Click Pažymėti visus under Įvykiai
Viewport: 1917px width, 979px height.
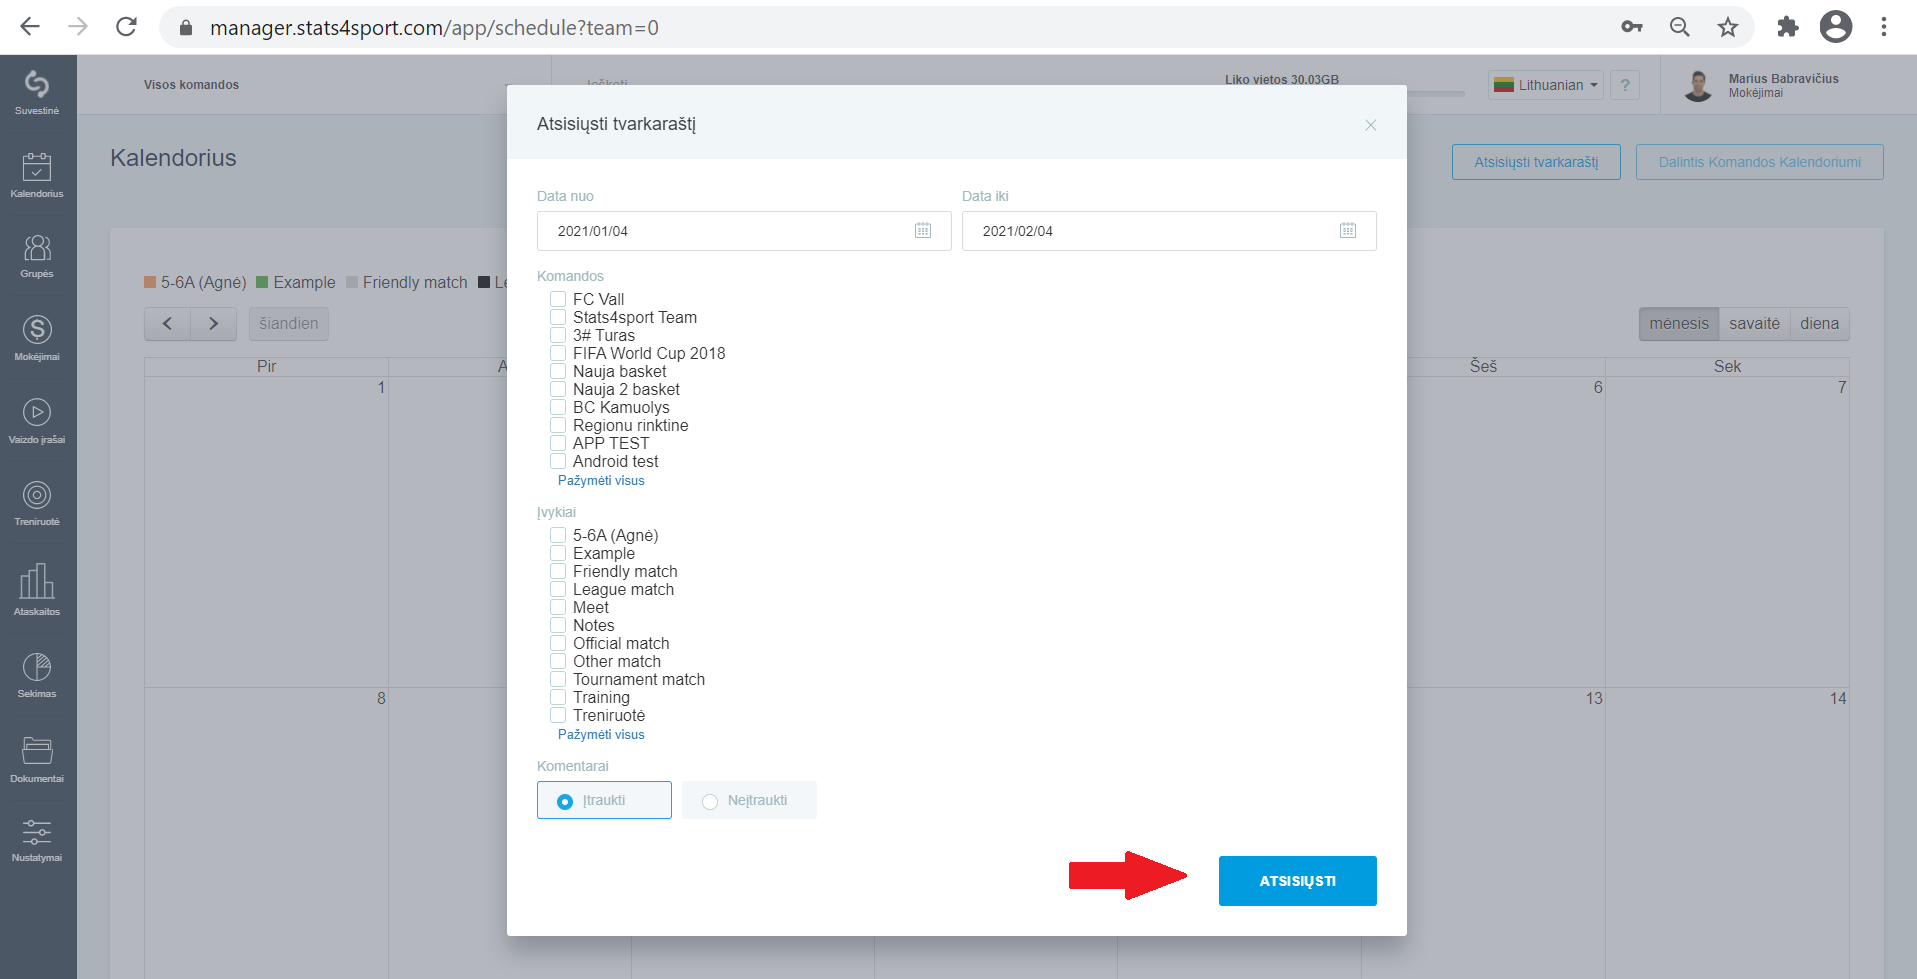point(601,735)
